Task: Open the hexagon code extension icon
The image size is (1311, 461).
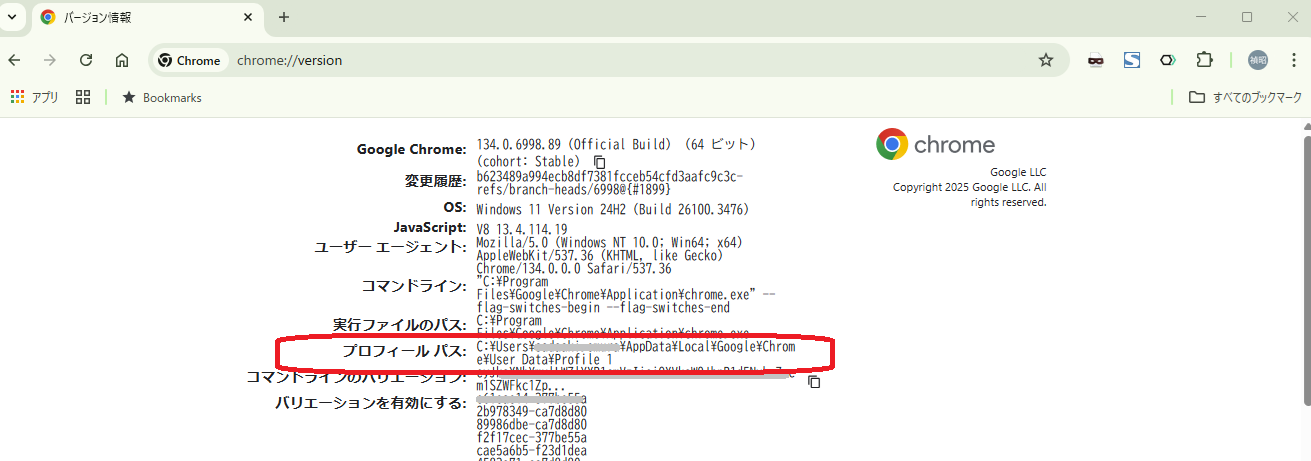Action: click(1168, 60)
